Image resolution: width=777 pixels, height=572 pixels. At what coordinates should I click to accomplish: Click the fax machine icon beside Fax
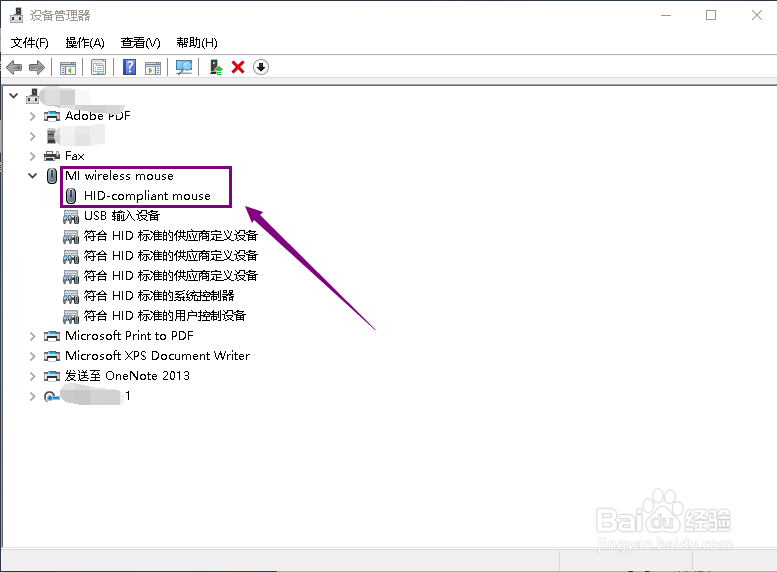pos(52,156)
